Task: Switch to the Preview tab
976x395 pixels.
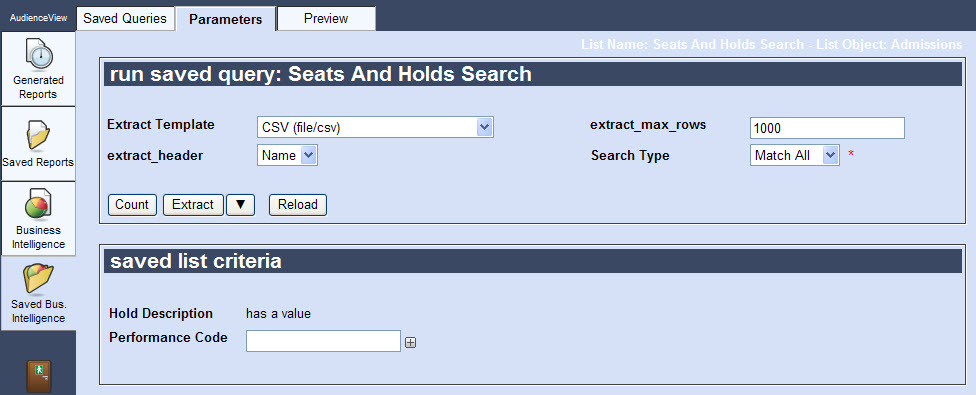Action: click(x=326, y=18)
